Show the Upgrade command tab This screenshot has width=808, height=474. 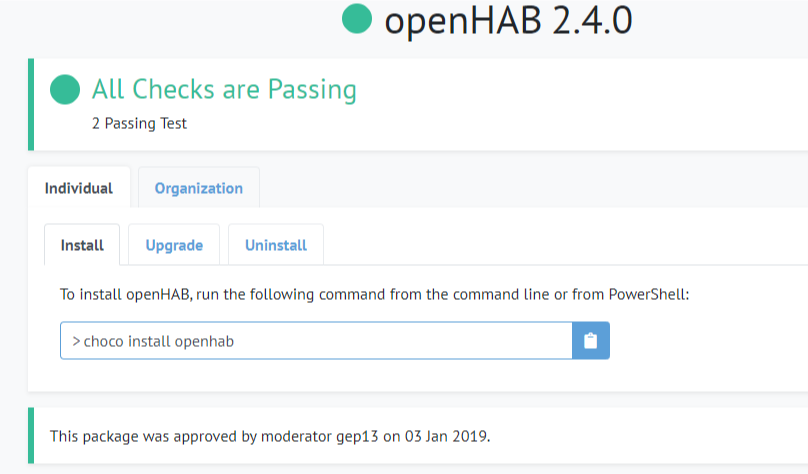[174, 245]
